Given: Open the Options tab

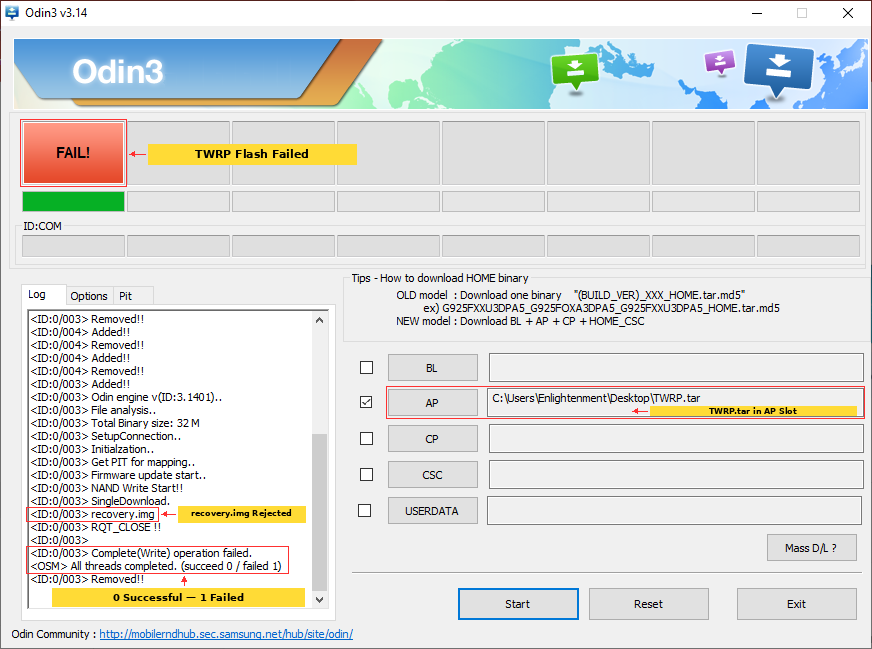Looking at the screenshot, I should (x=89, y=296).
